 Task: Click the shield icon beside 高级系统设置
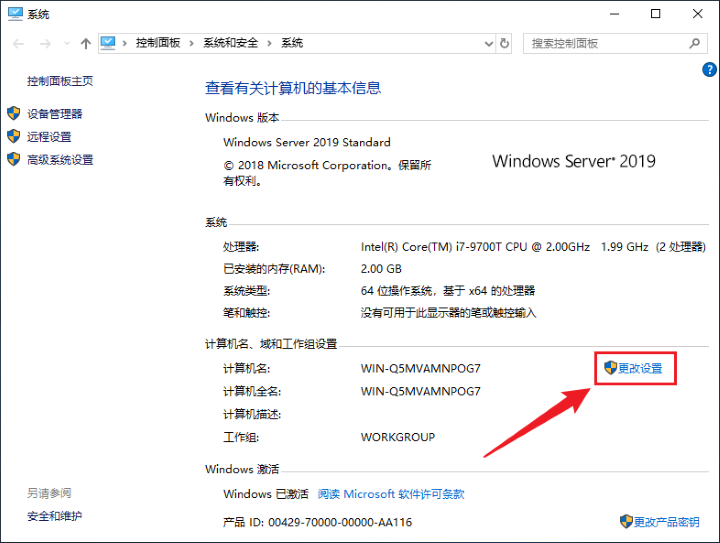click(x=14, y=159)
